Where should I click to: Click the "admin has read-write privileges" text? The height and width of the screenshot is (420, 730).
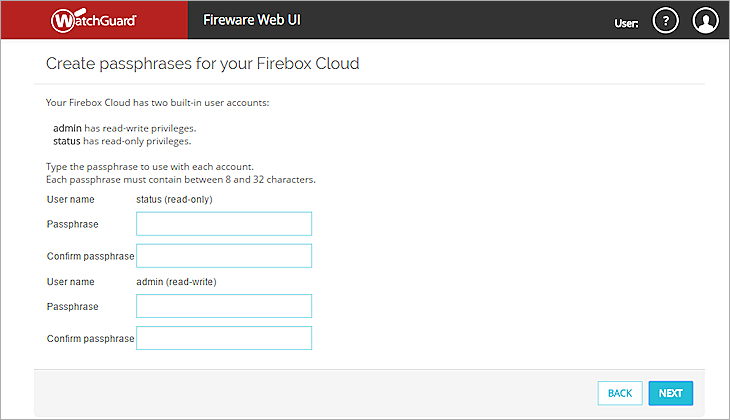click(124, 128)
